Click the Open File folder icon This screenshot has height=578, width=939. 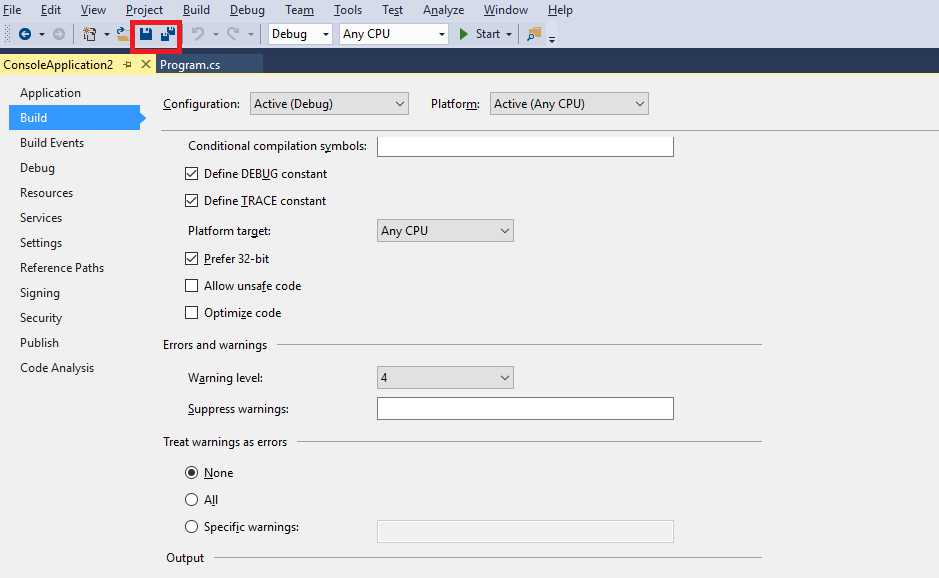point(123,34)
